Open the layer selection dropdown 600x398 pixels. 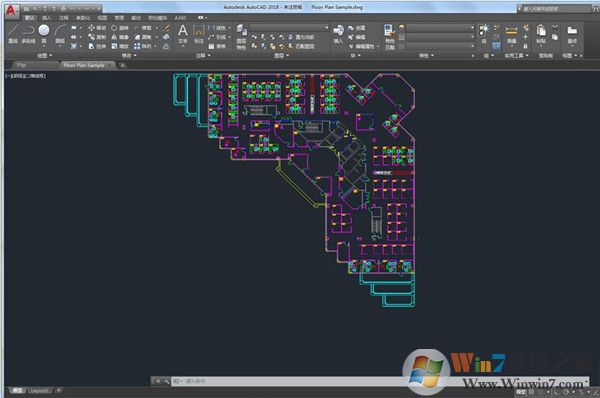click(x=289, y=28)
